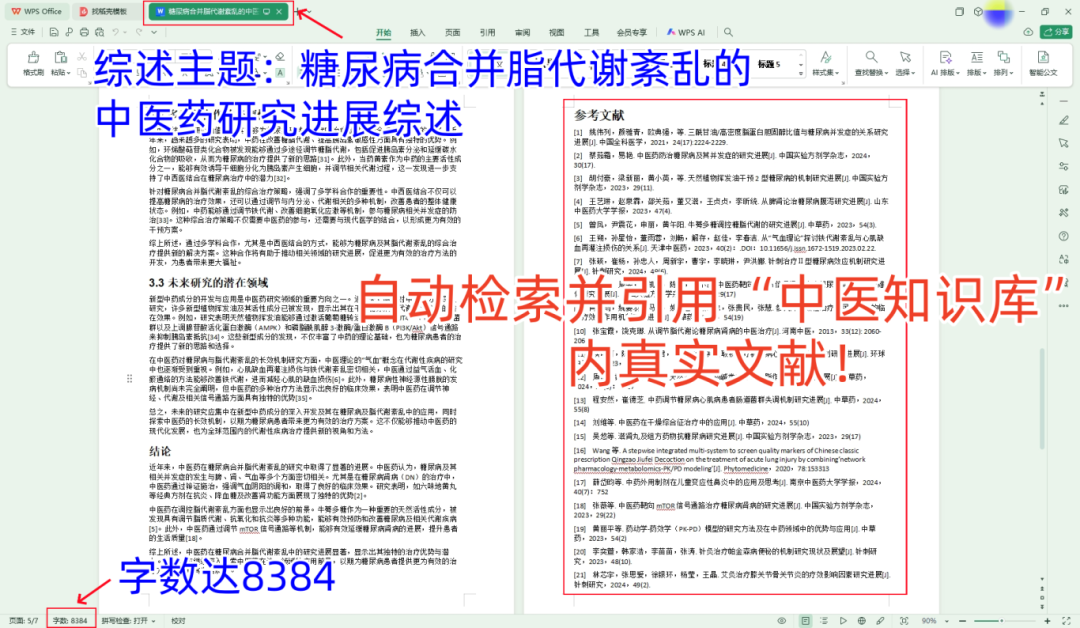
Task: Expand the Select (选择) dropdown arrow
Action: pyautogui.click(x=915, y=73)
